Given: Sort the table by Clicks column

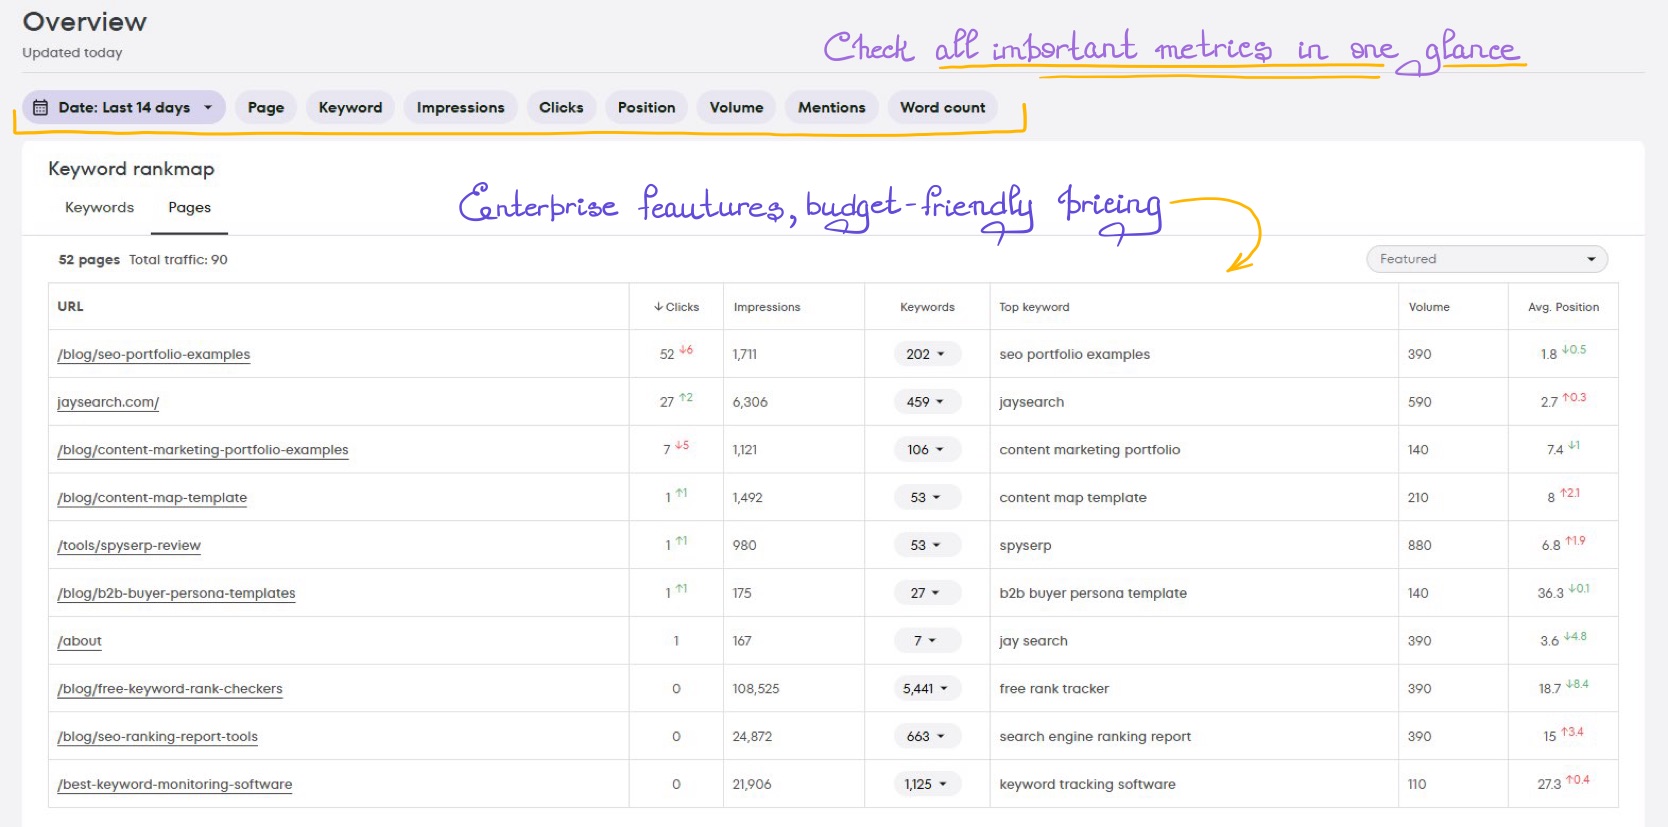Looking at the screenshot, I should point(676,307).
